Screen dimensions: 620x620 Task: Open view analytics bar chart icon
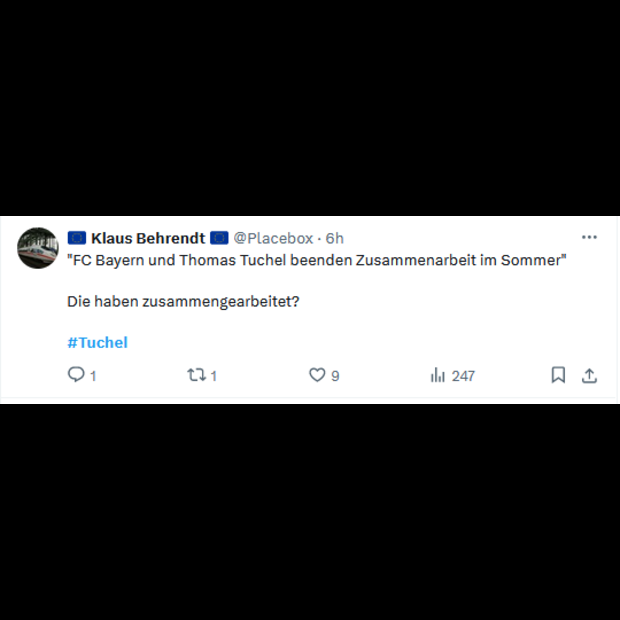click(x=438, y=375)
